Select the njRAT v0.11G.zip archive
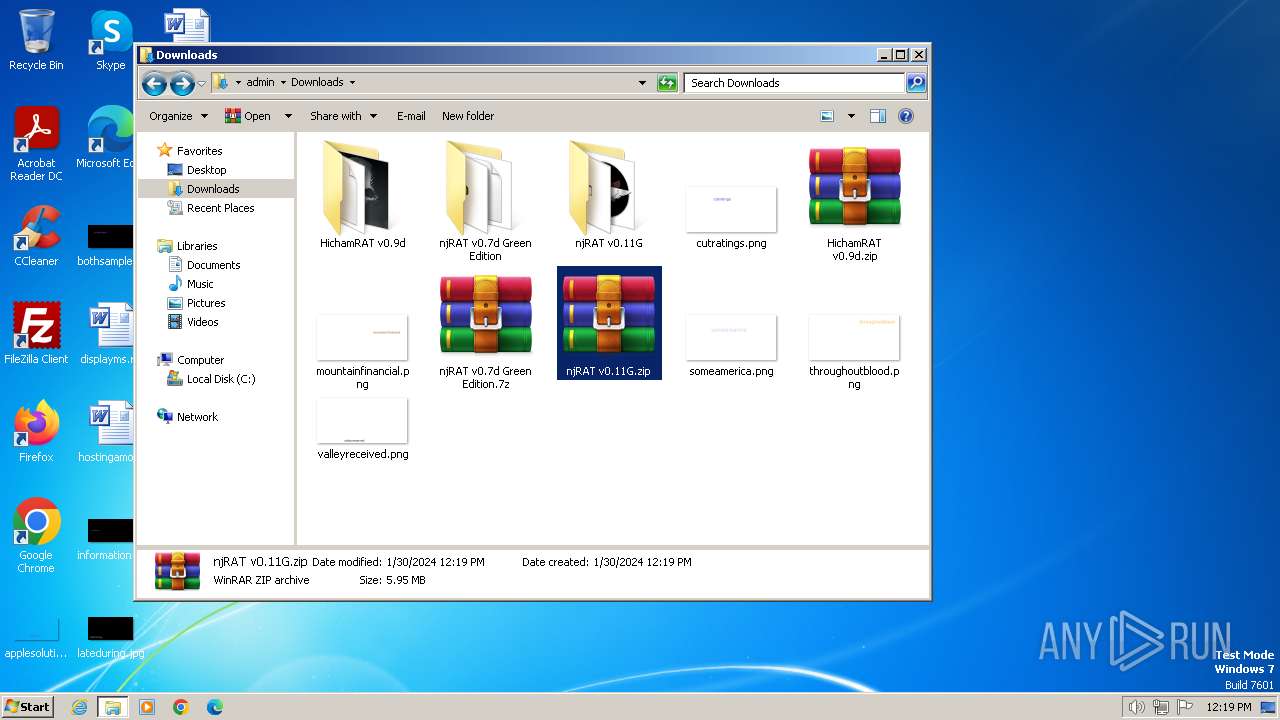The height and width of the screenshot is (720, 1280). click(x=609, y=324)
